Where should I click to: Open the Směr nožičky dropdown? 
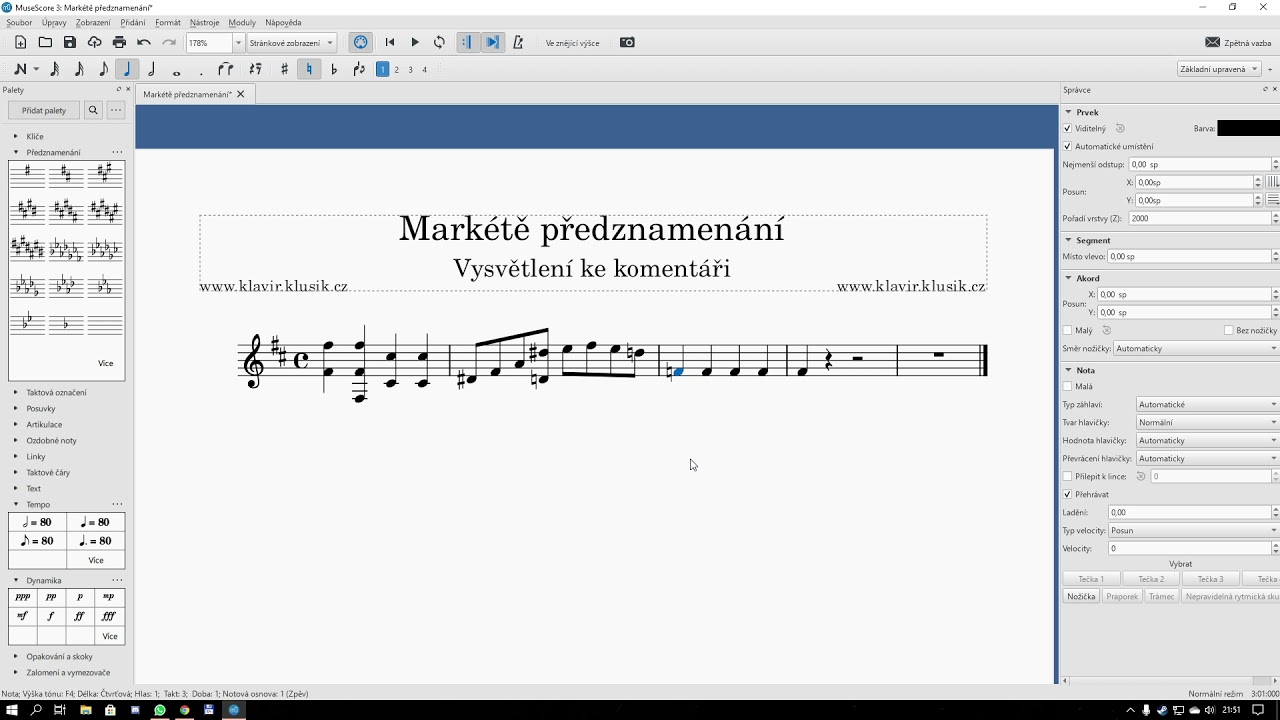1196,348
